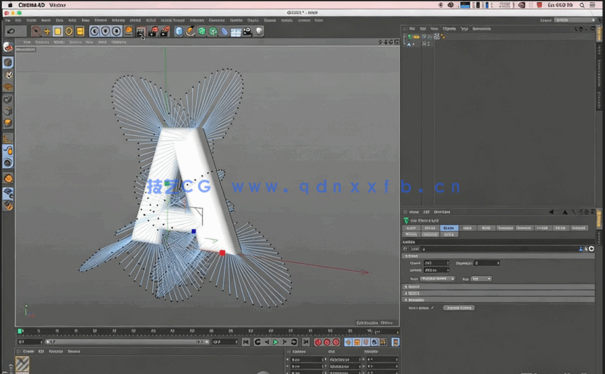Toggle the checkbox beside the rounded Attributes button
The width and height of the screenshot is (605, 374).
433,308
